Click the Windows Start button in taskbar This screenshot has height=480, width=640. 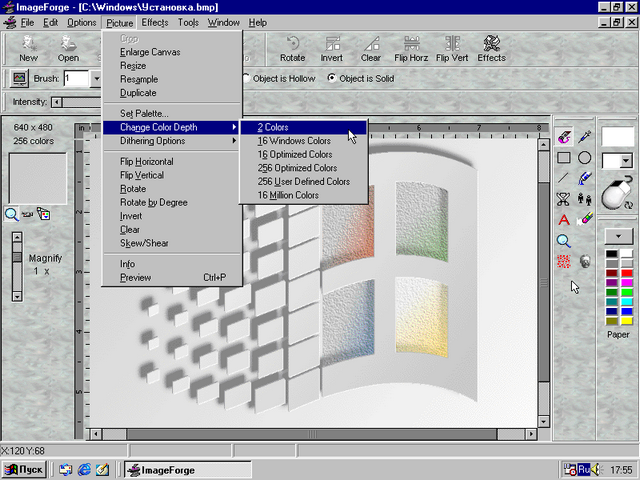(x=25, y=469)
